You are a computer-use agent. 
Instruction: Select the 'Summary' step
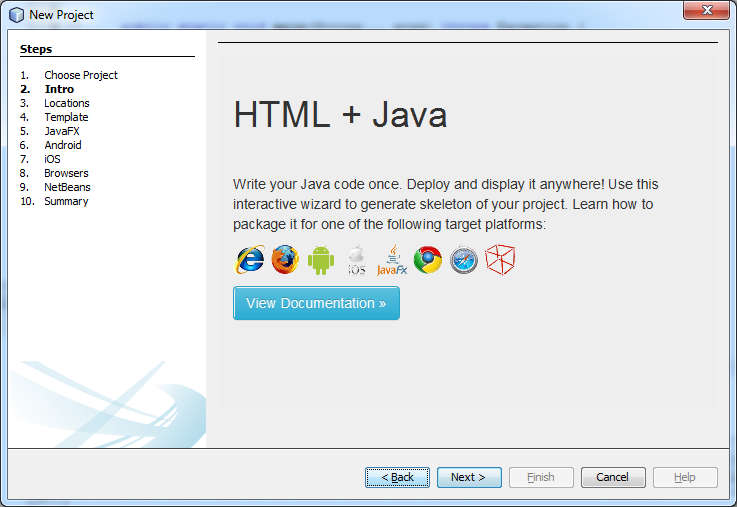click(x=66, y=201)
